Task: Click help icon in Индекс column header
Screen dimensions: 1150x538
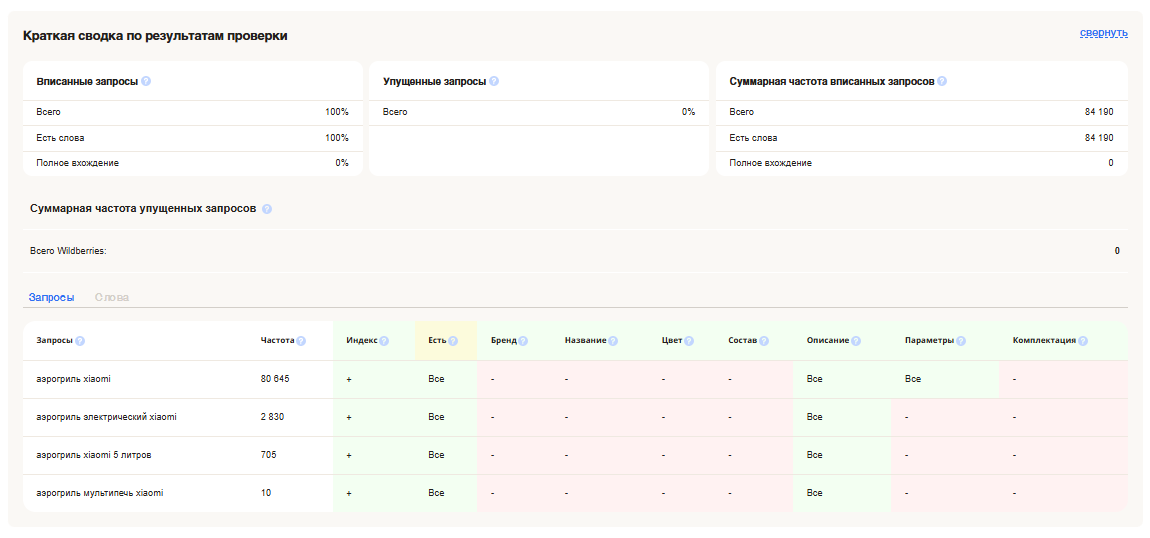Action: pos(383,341)
